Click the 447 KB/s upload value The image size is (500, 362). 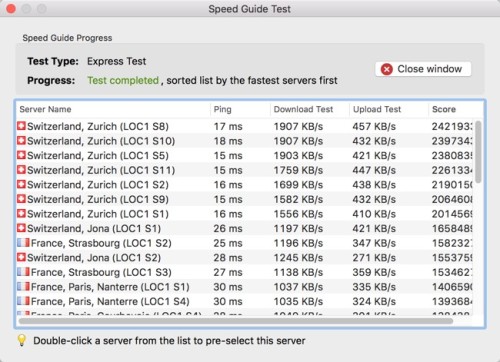[x=374, y=171]
